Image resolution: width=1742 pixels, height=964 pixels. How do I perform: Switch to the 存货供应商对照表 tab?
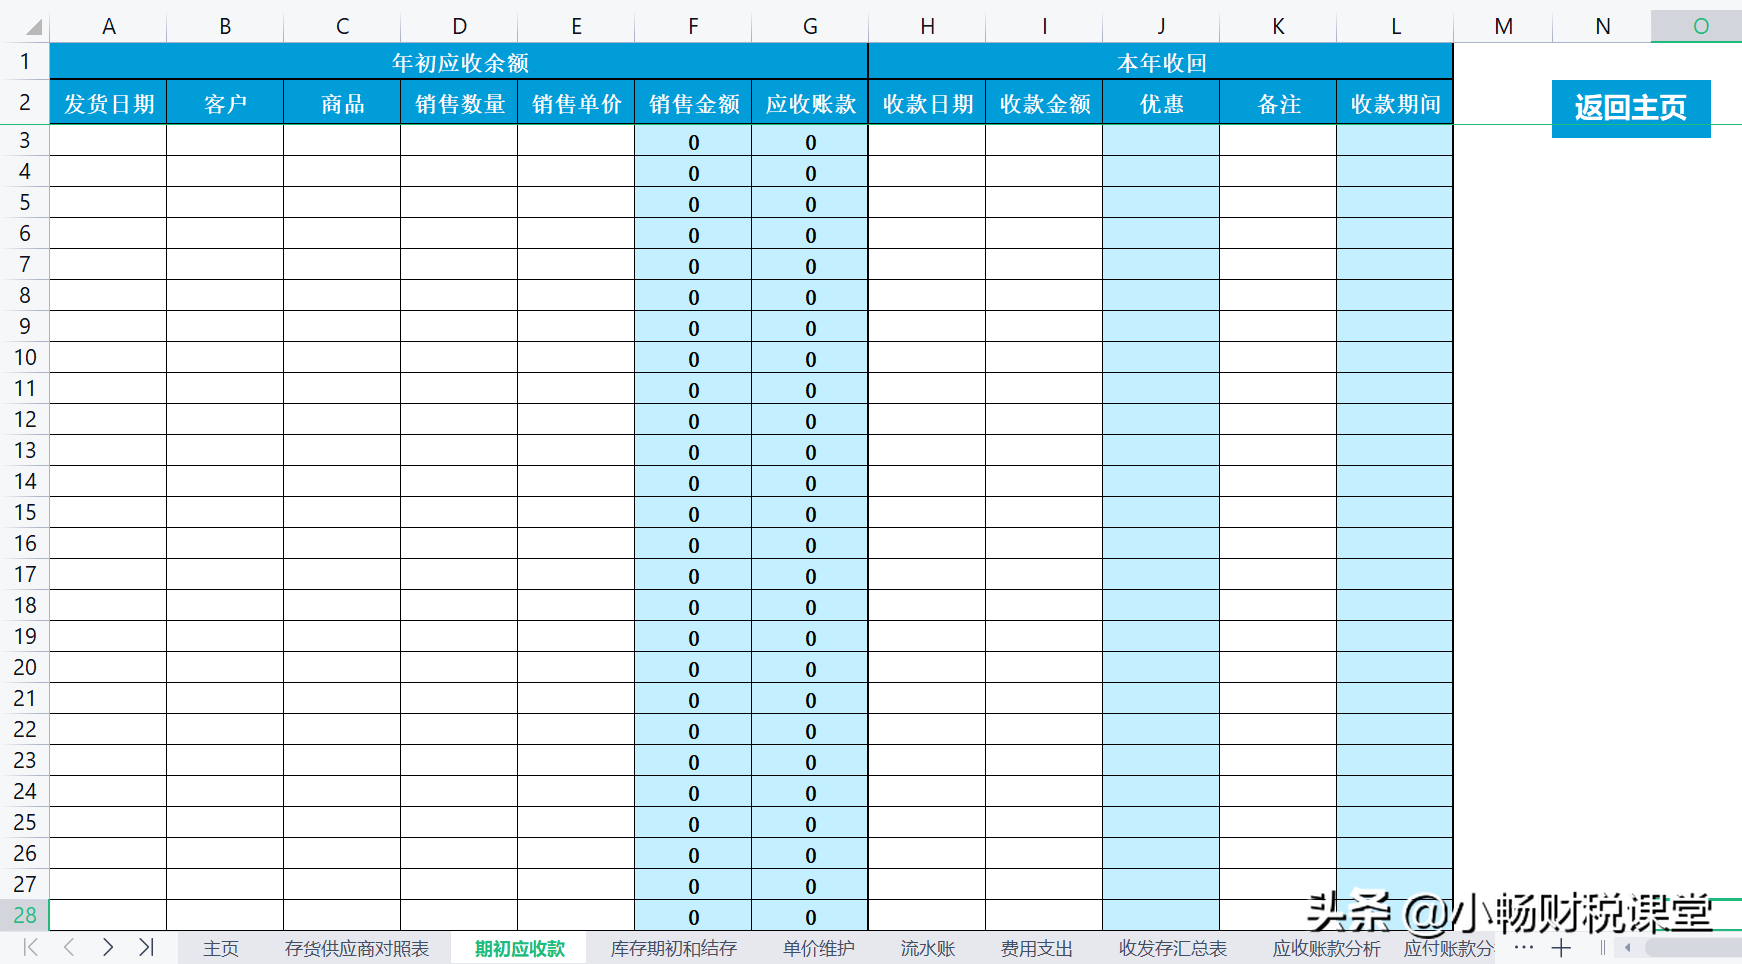(x=356, y=948)
